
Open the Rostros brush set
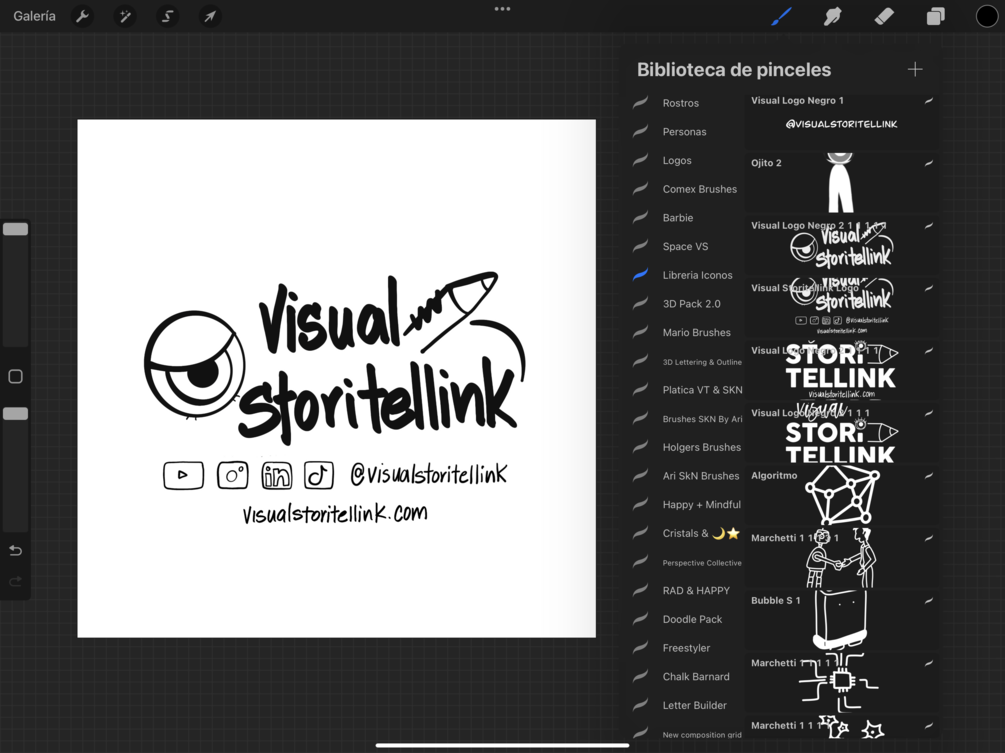[686, 103]
